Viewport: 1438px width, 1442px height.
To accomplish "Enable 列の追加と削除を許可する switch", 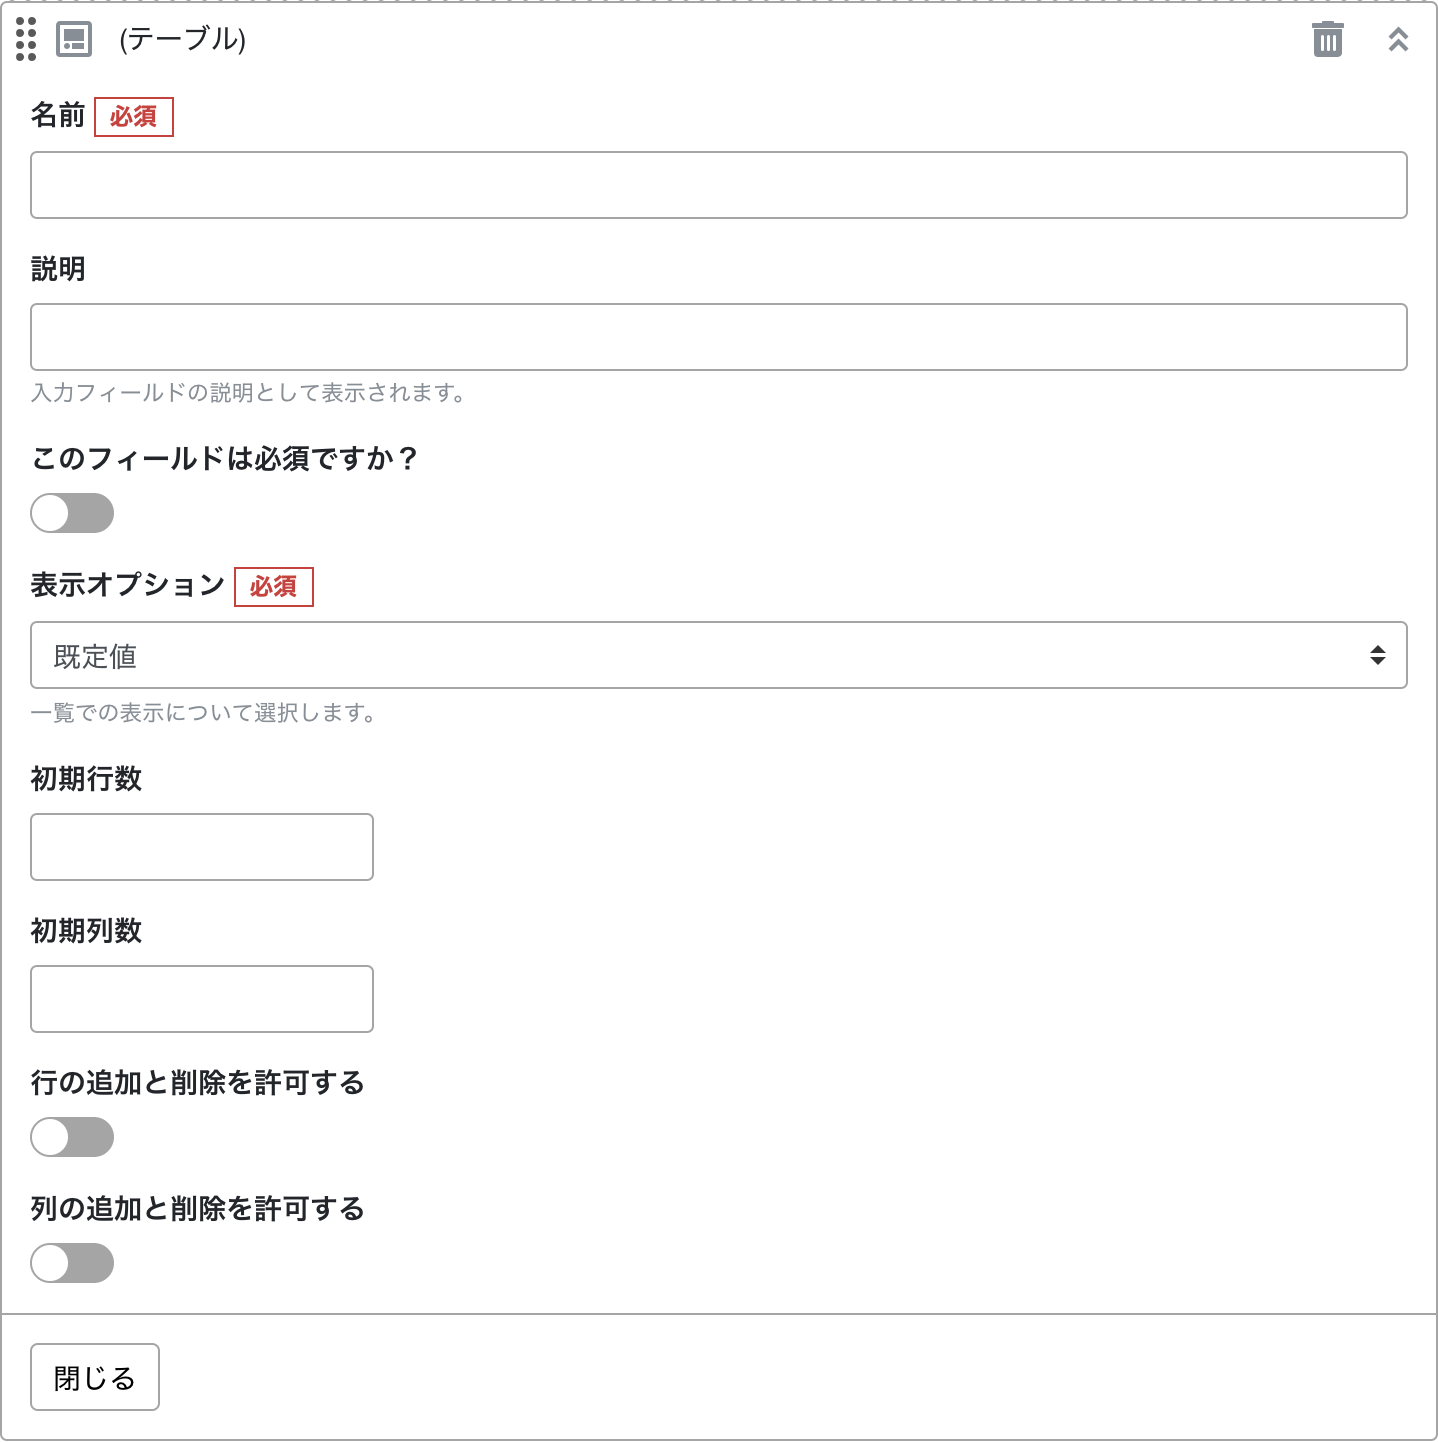I will click(x=72, y=1263).
